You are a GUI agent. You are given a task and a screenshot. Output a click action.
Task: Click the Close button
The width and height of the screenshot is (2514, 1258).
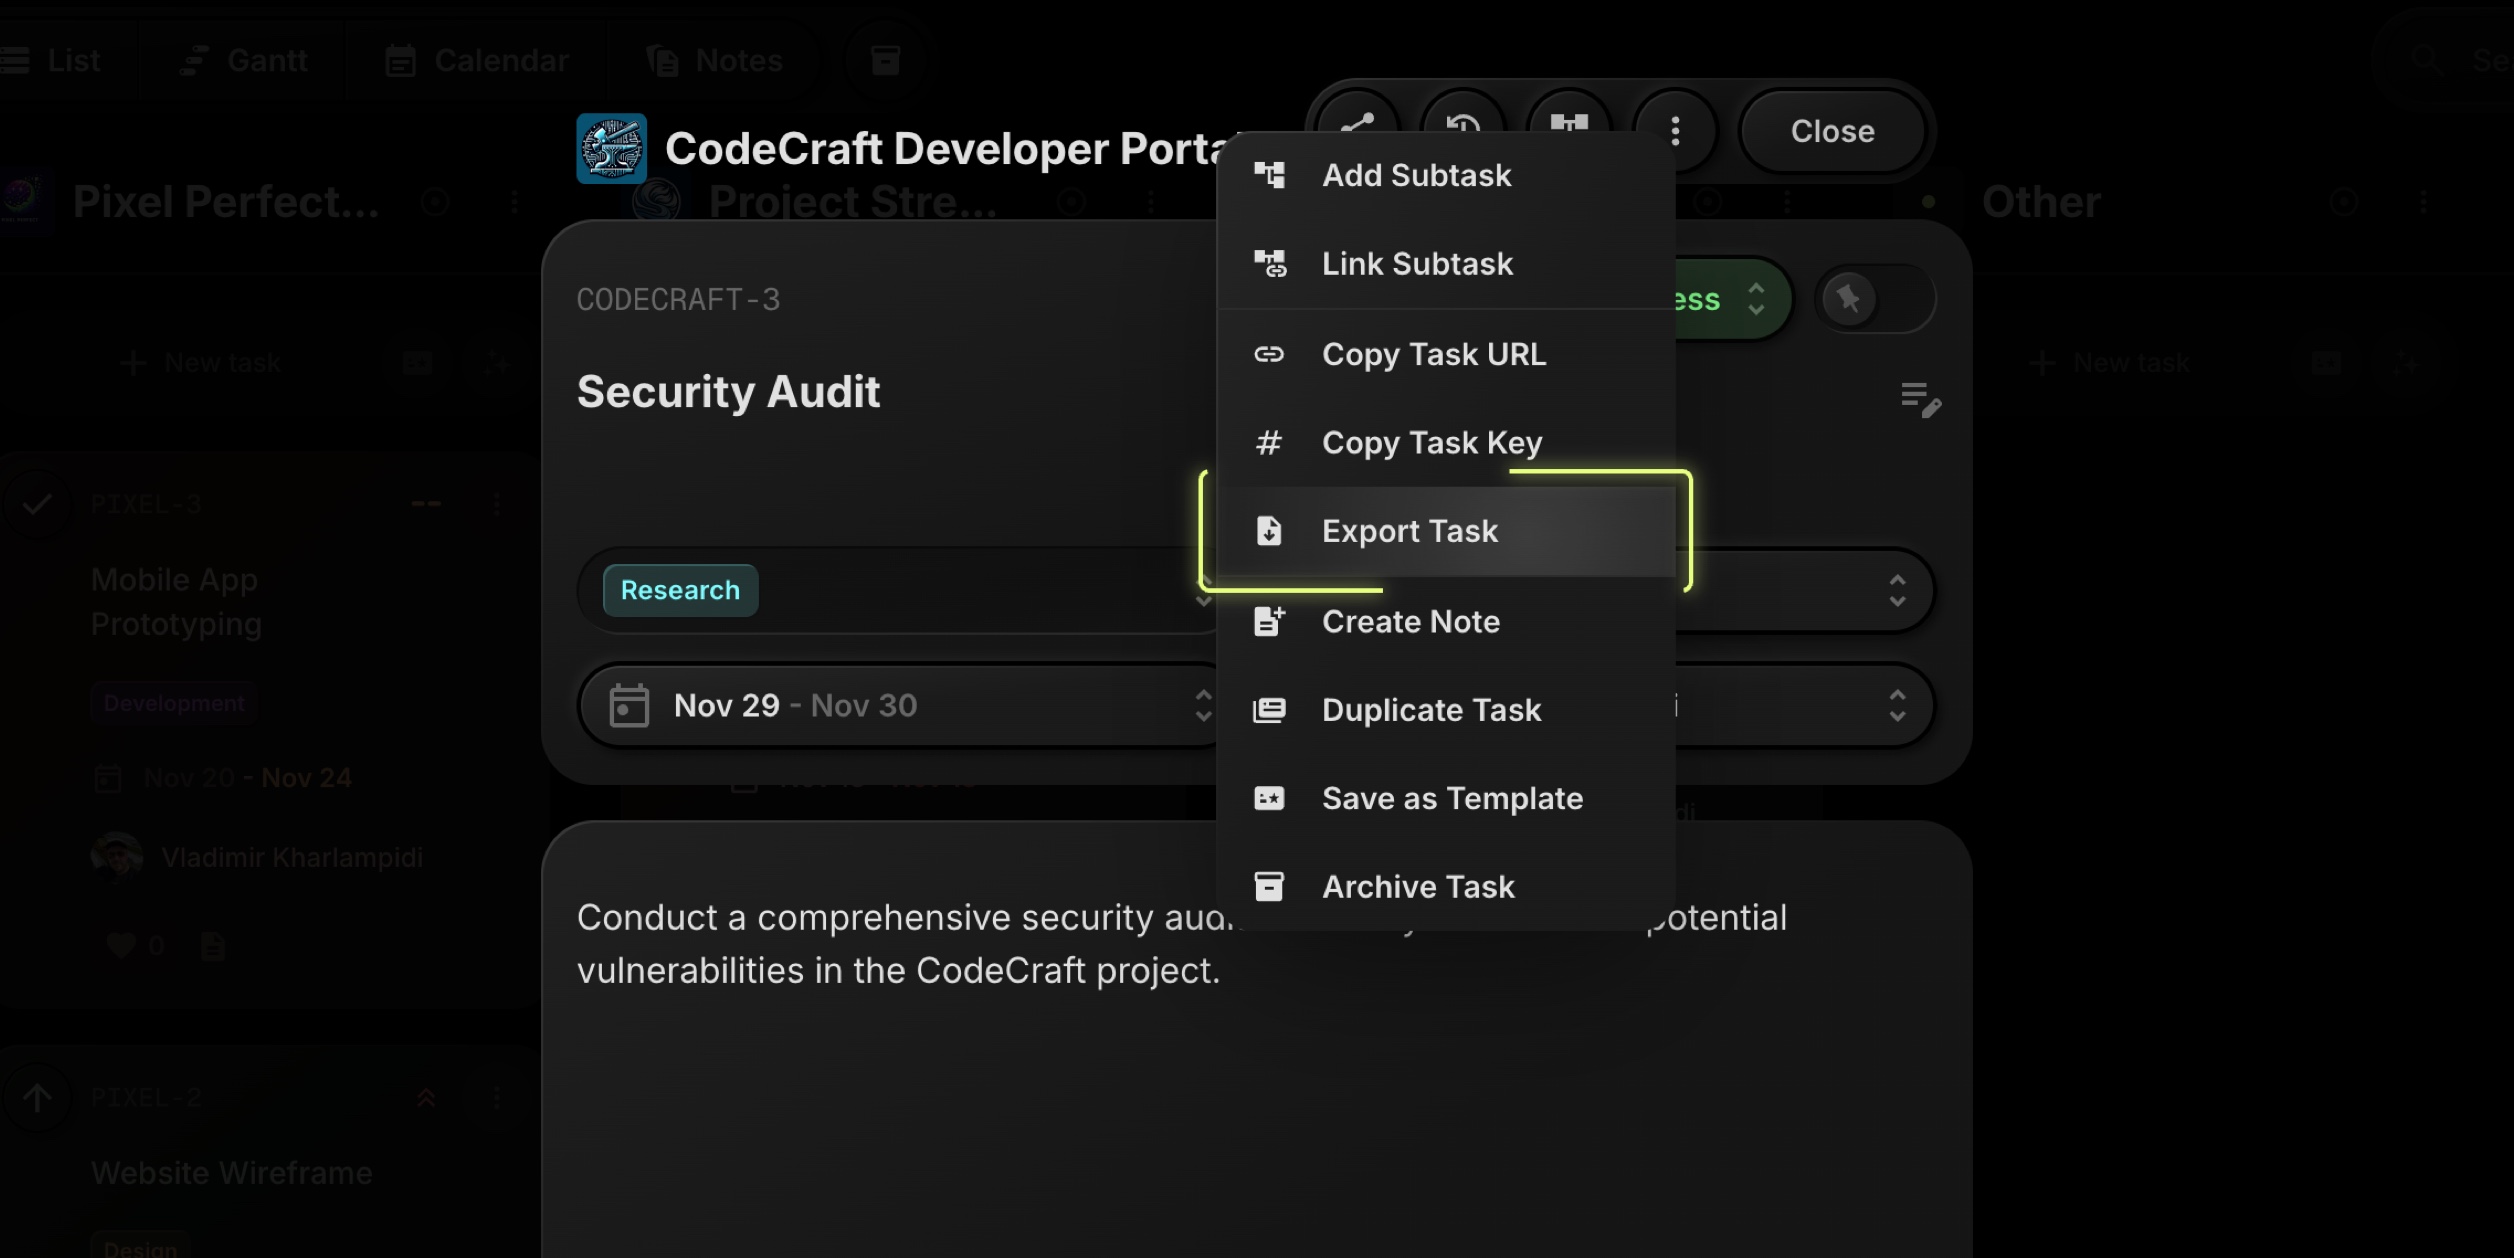pos(1831,131)
